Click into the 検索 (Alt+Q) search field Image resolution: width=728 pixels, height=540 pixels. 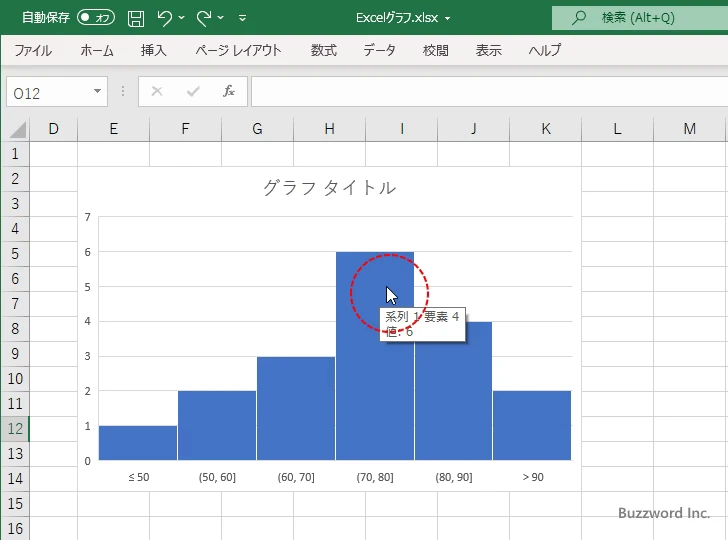(640, 18)
